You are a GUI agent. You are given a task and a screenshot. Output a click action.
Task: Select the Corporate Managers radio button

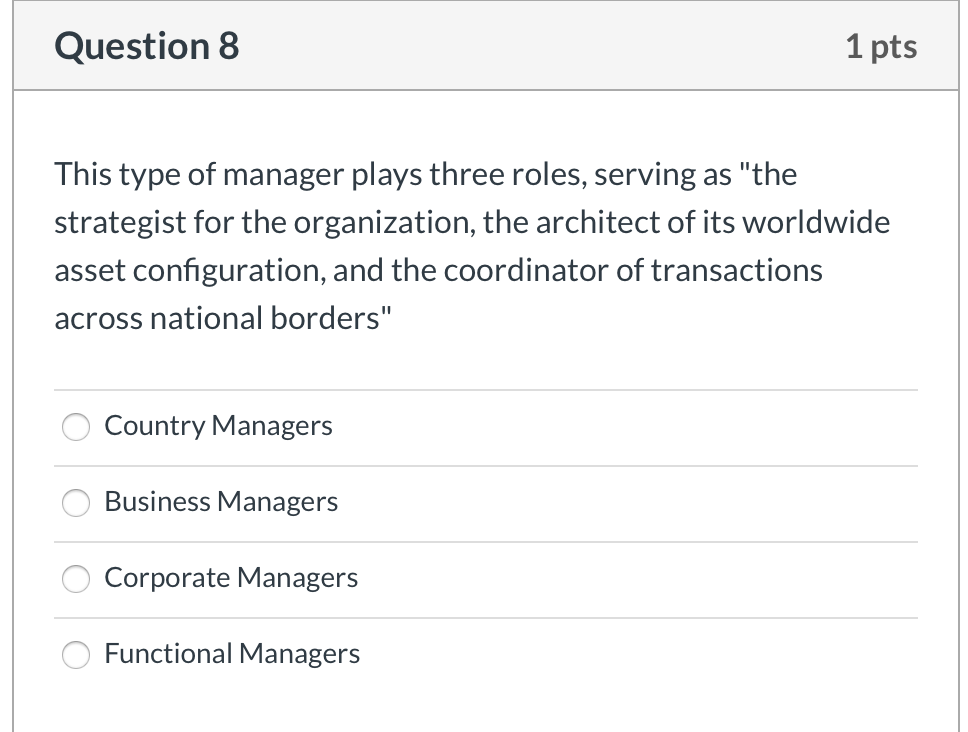point(76,579)
